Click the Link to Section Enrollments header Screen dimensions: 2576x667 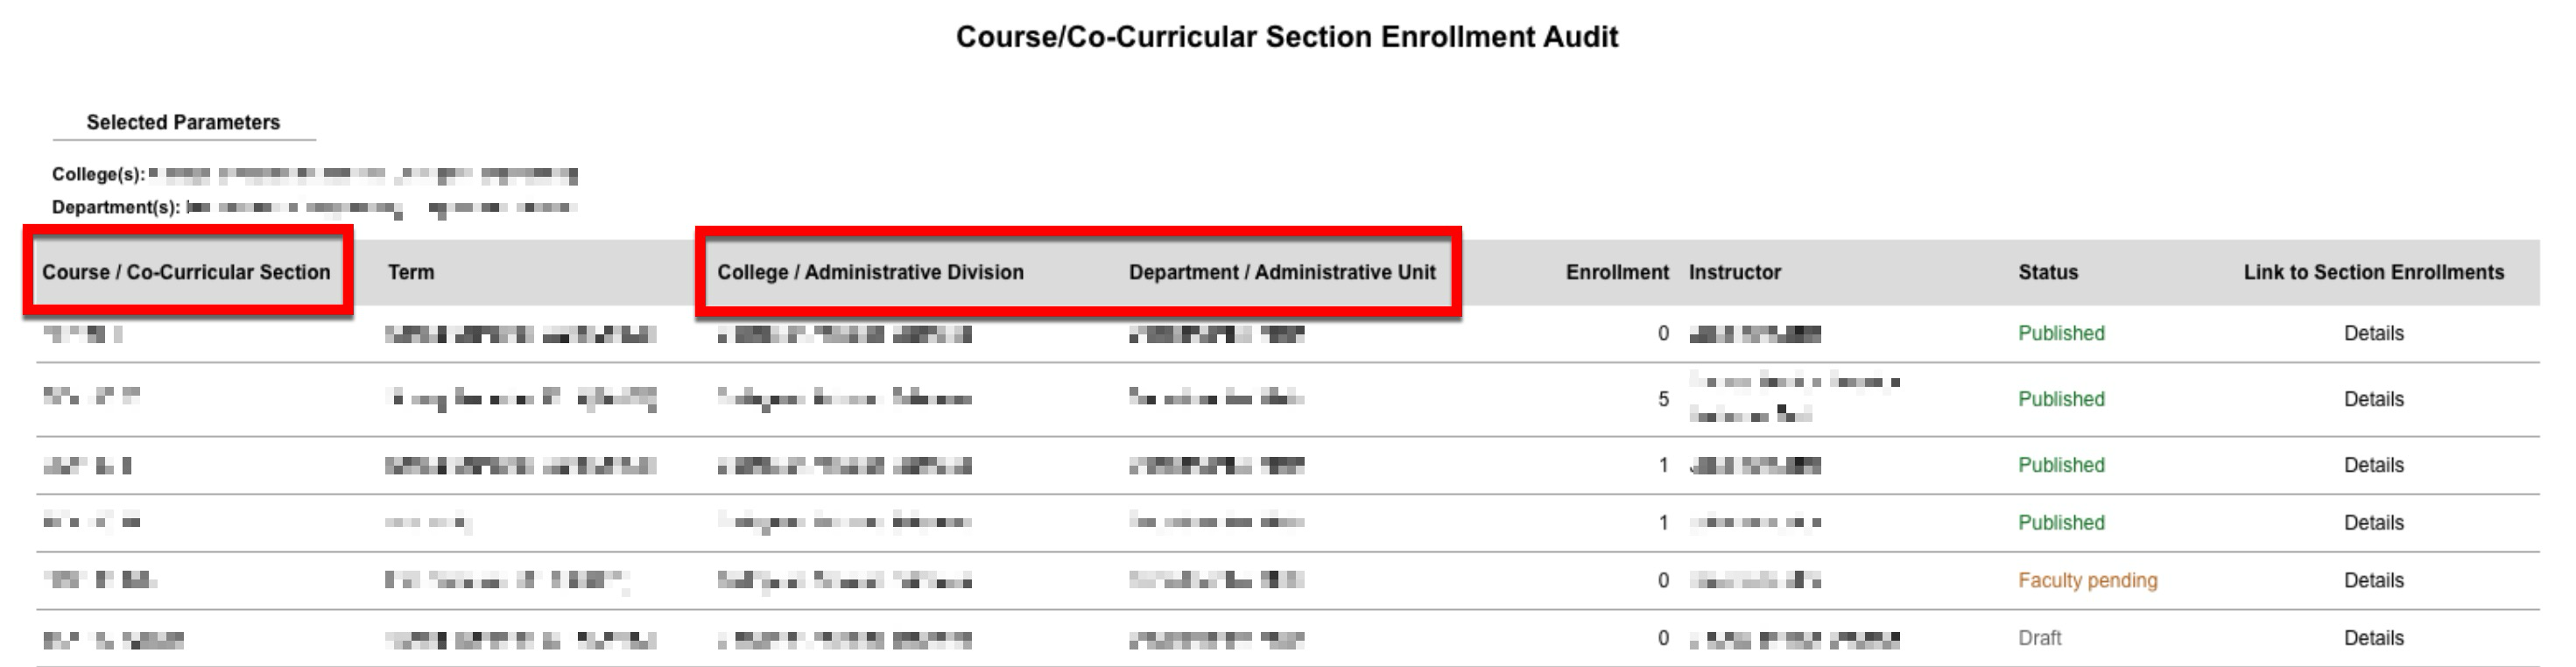coord(2373,272)
